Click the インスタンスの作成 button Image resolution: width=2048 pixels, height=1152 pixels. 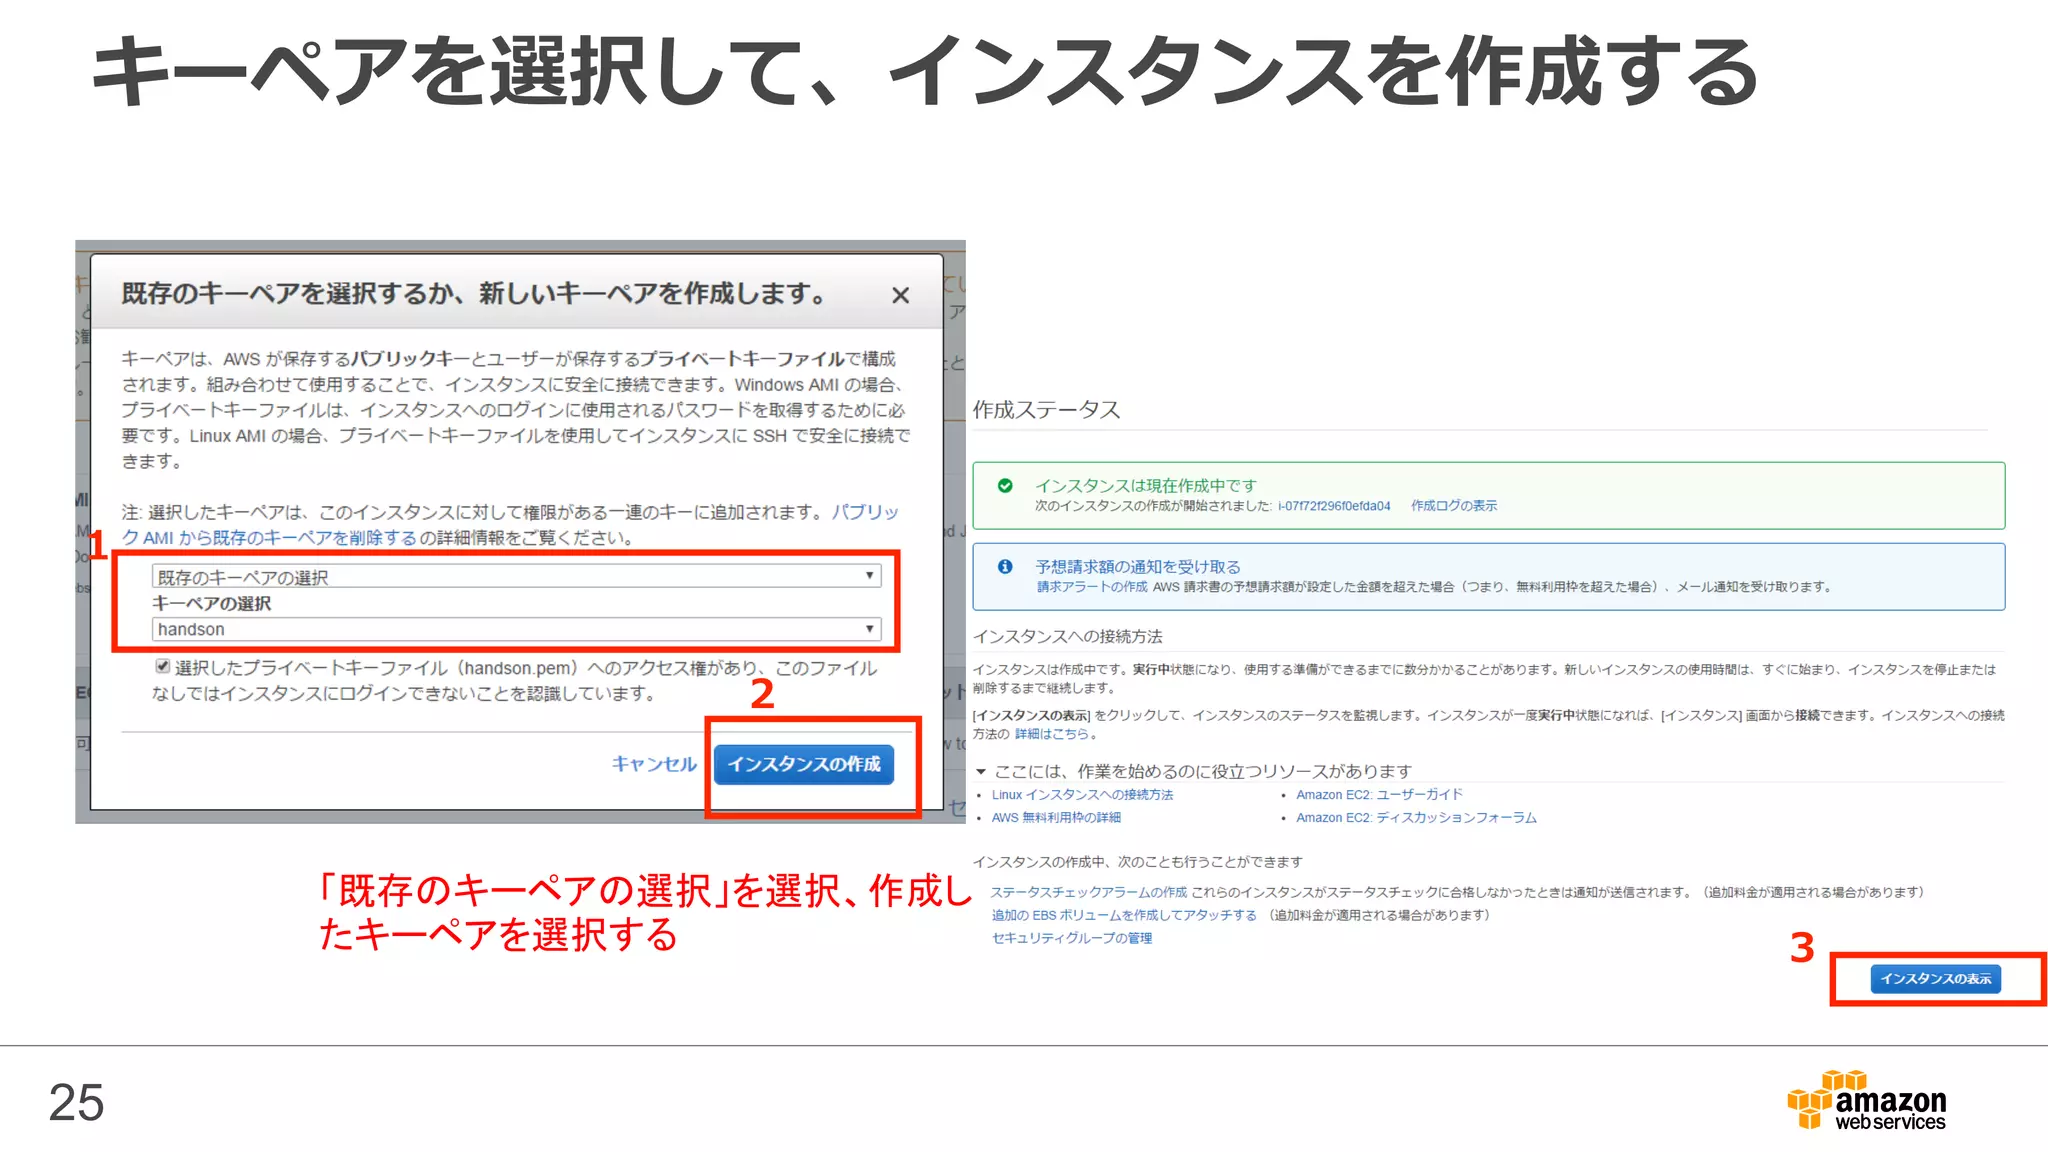804,764
